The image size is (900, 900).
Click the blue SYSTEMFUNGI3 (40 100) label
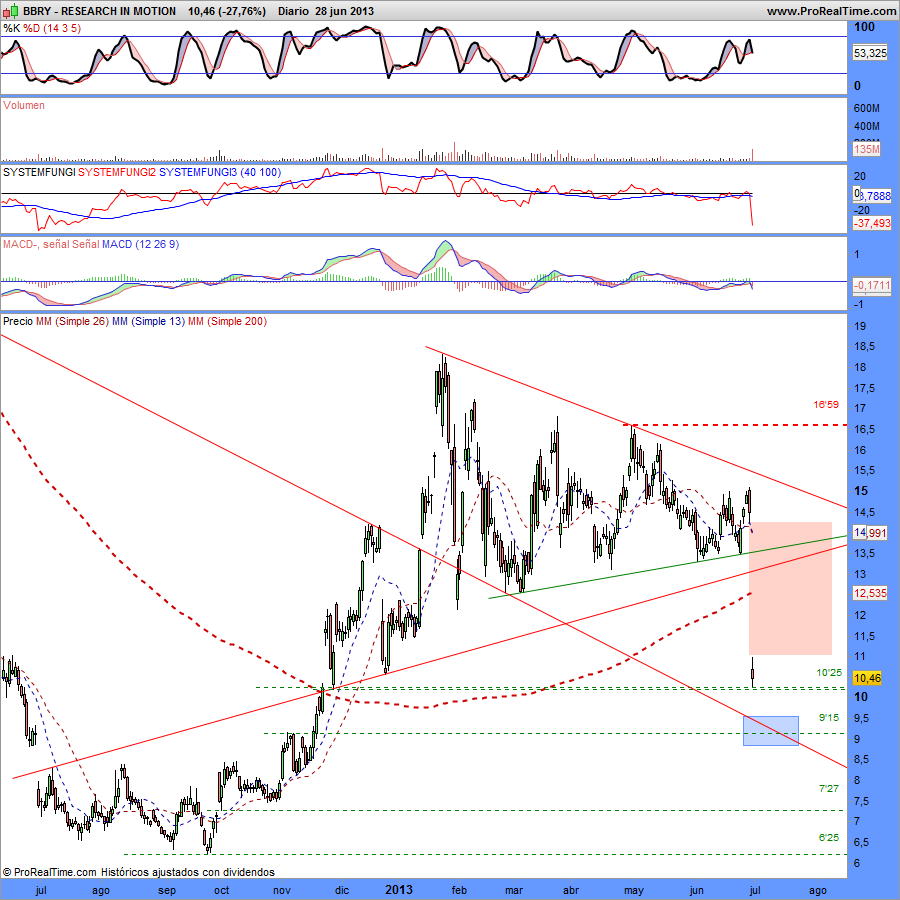coord(220,172)
